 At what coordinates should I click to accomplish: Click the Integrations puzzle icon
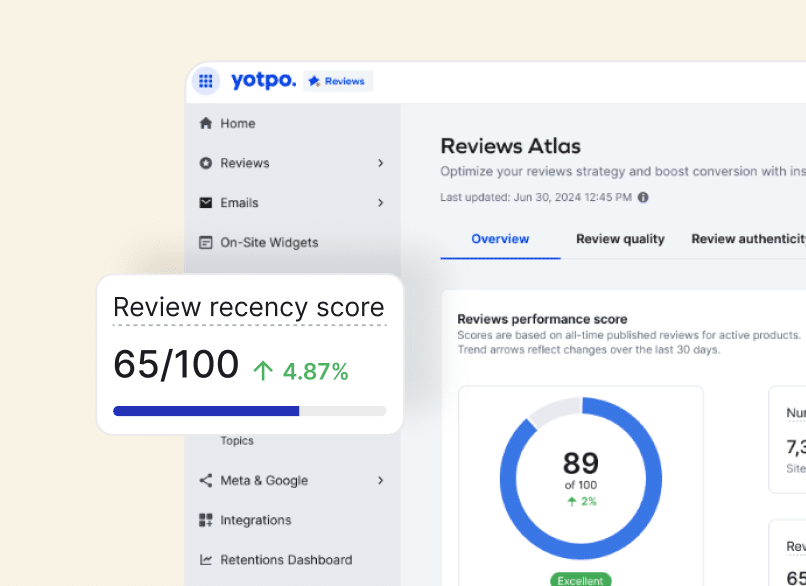206,520
